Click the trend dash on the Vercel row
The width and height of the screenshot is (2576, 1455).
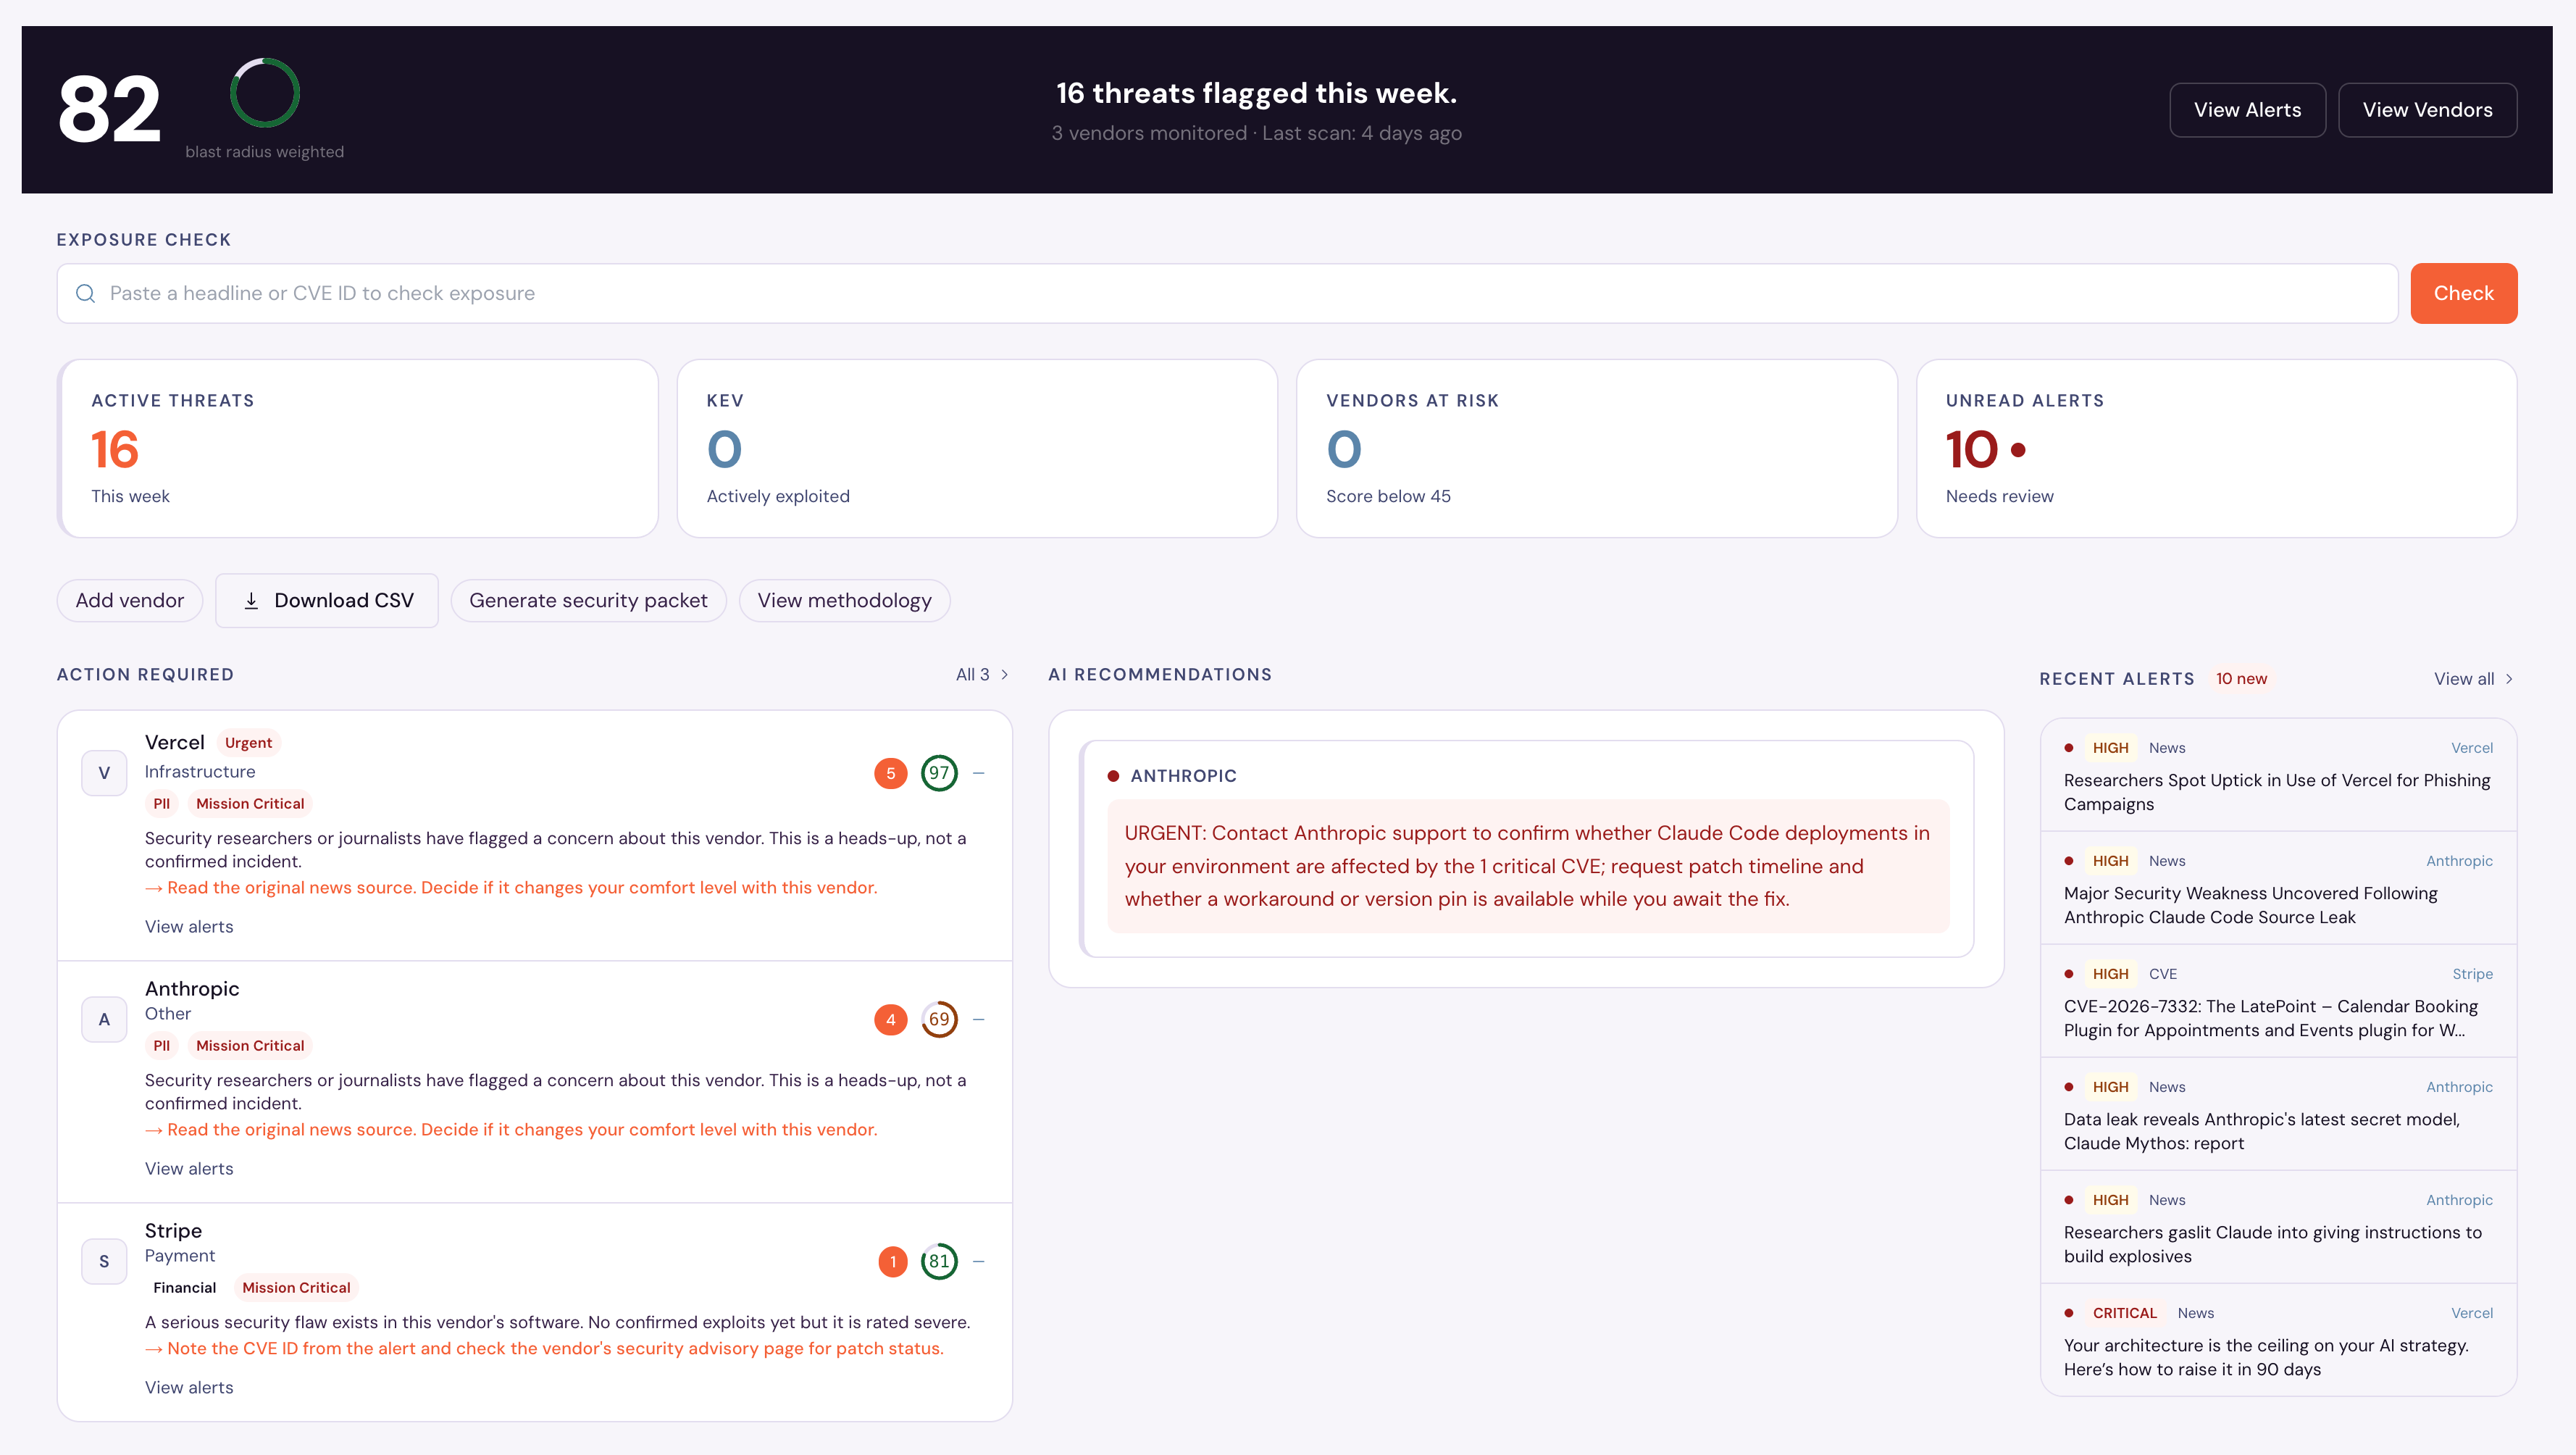[979, 773]
